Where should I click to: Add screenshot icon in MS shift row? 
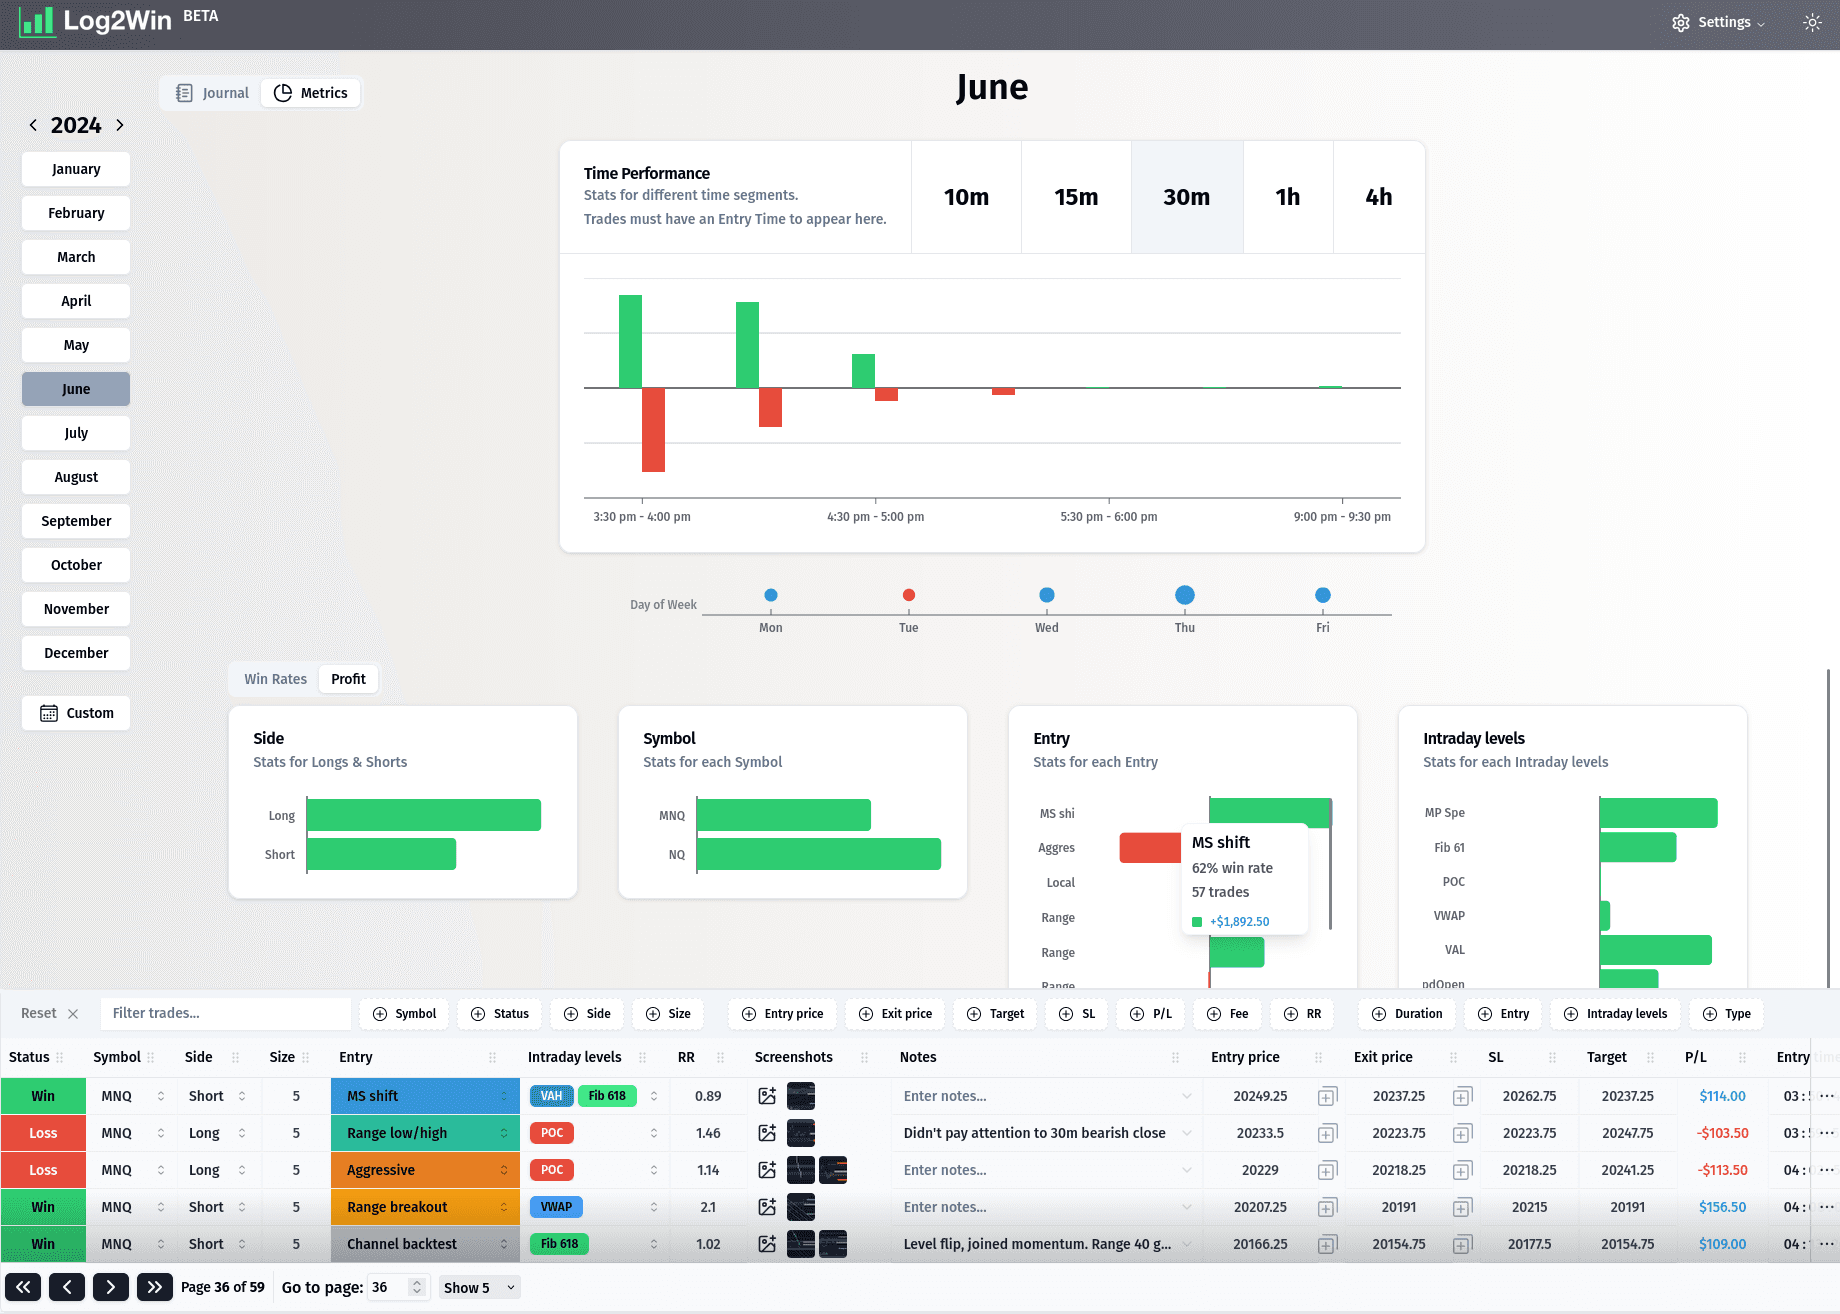[x=767, y=1096]
